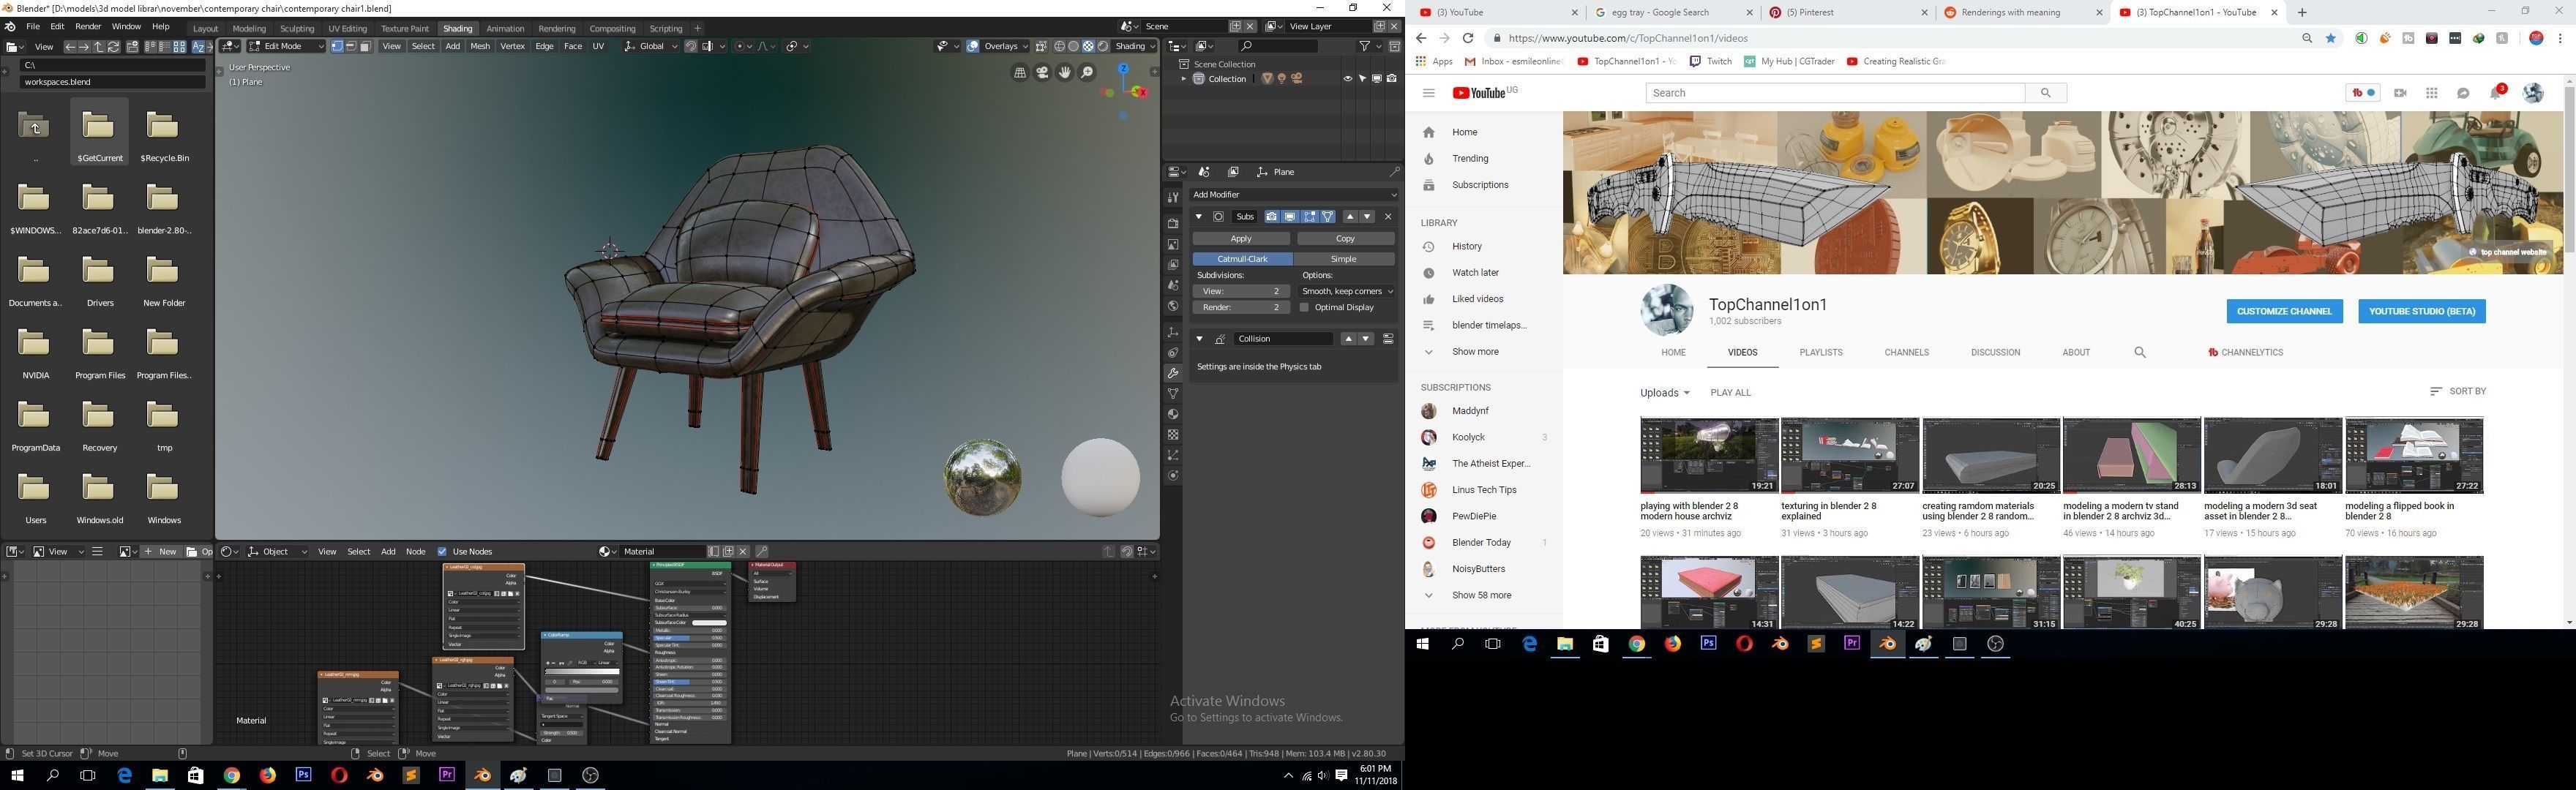
Task: Toggle Subs modifier render camera icon
Action: pos(1271,217)
